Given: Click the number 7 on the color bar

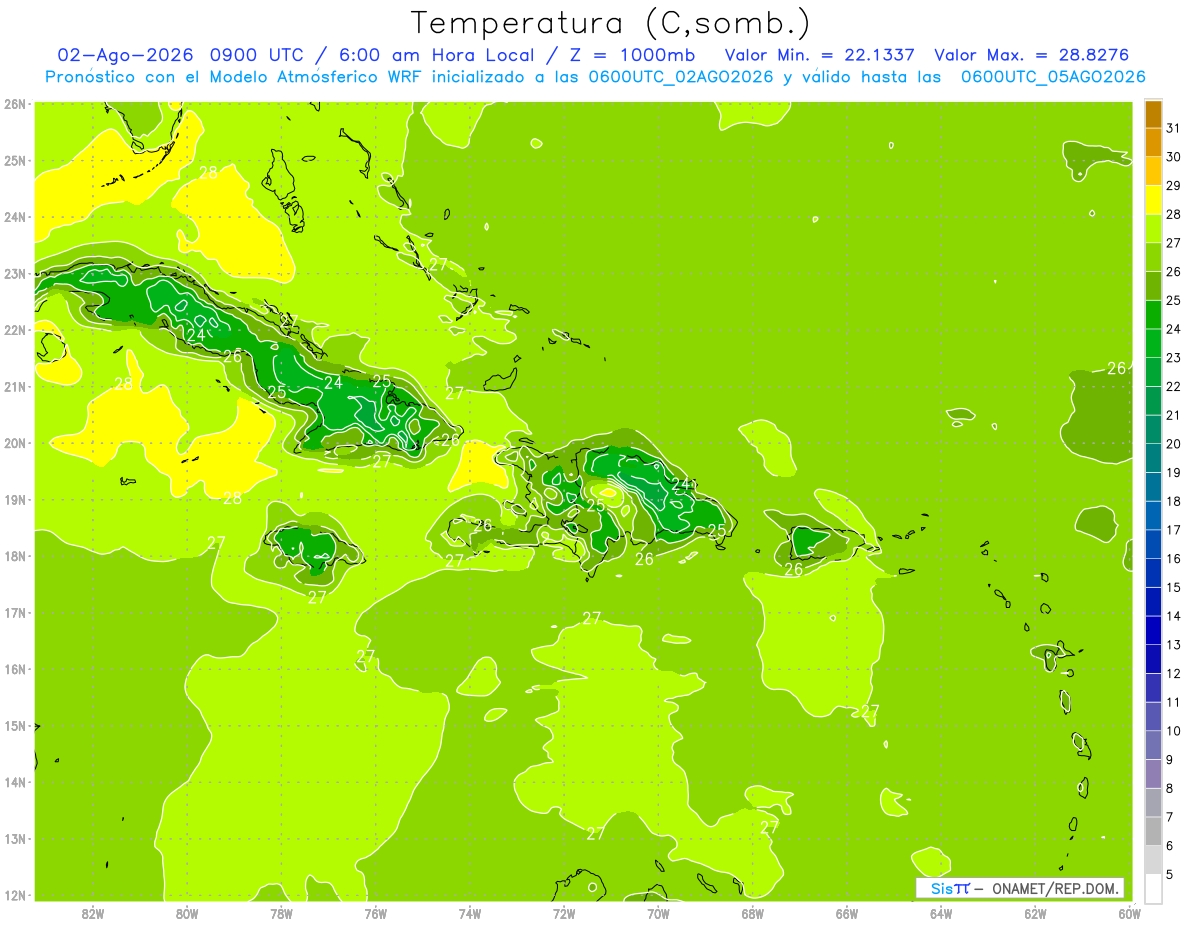Looking at the screenshot, I should [x=1170, y=817].
